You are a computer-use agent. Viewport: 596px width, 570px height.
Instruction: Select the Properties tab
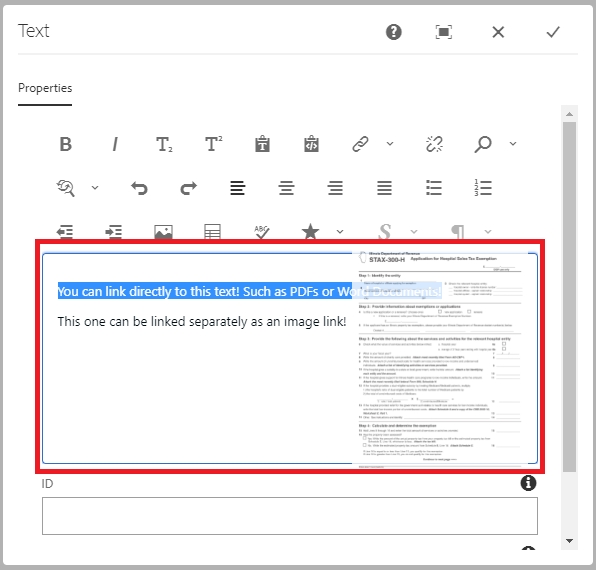[x=45, y=88]
